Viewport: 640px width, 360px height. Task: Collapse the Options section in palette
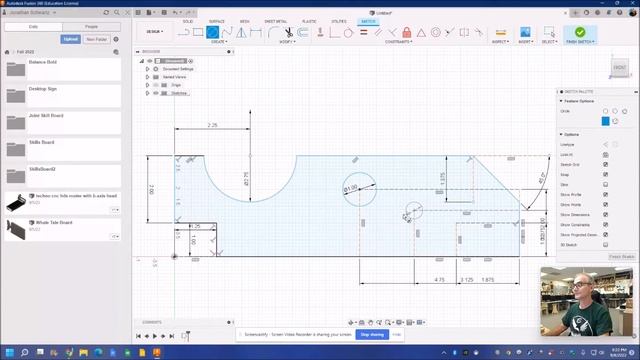click(x=561, y=134)
